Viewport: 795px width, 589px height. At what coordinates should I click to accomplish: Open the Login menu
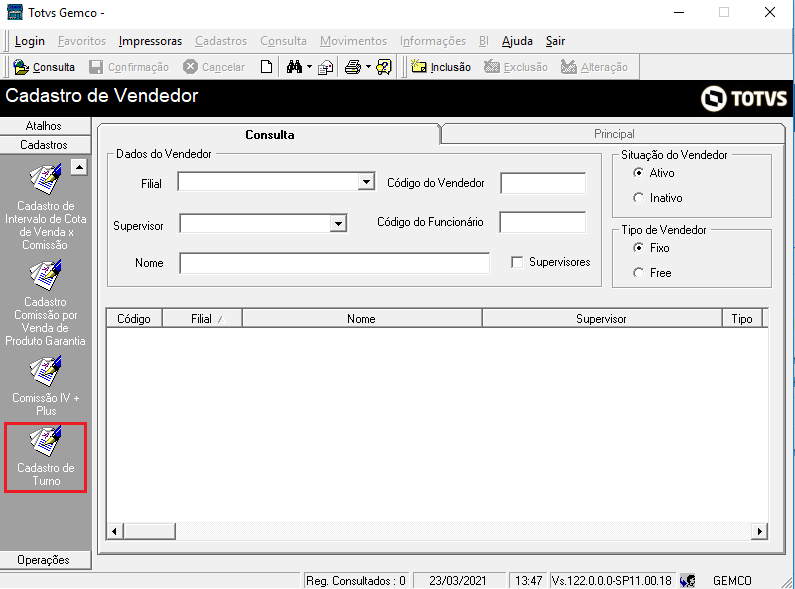pos(29,41)
